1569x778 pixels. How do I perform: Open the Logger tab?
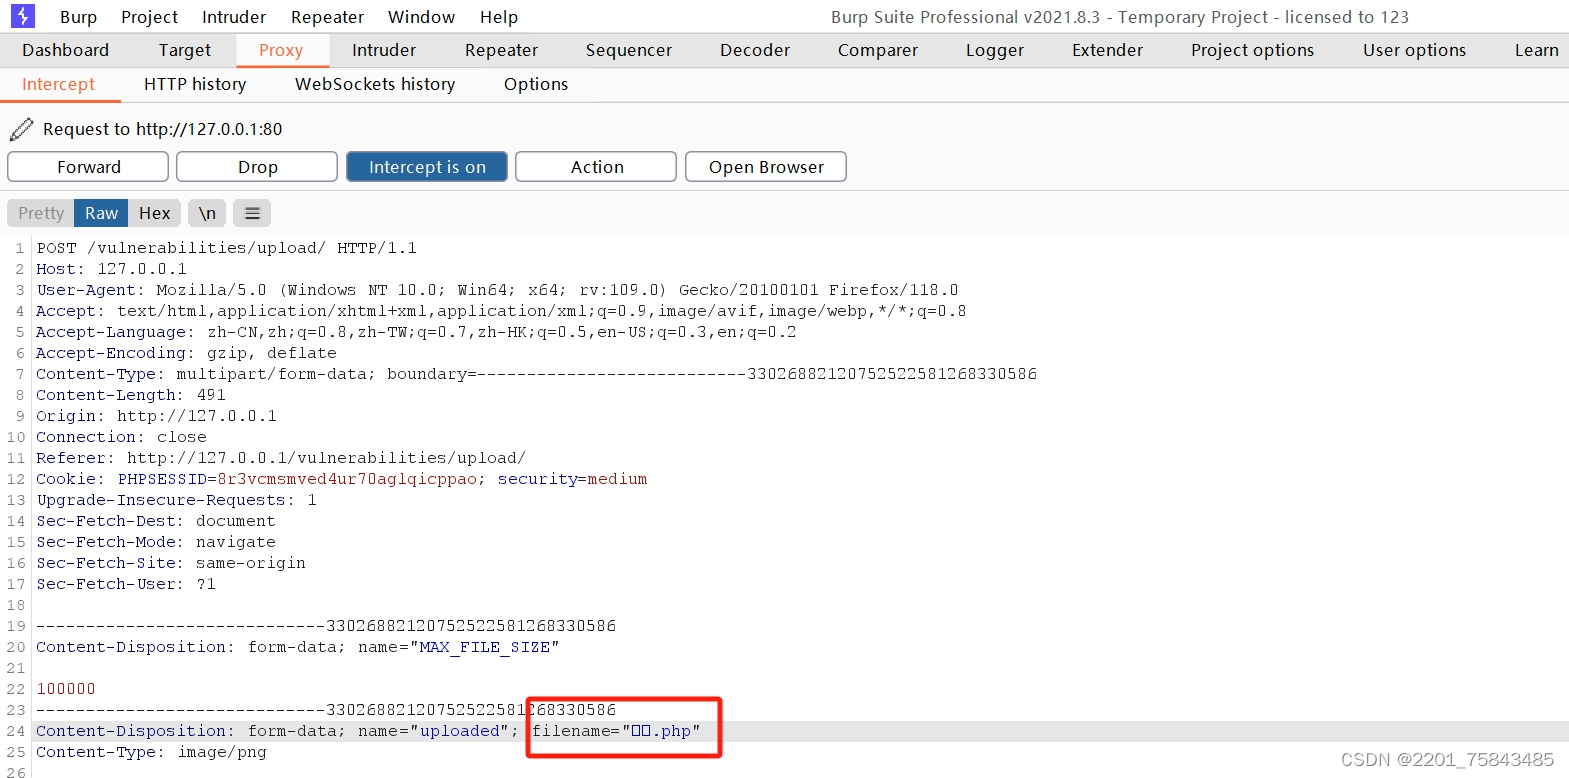pos(995,50)
